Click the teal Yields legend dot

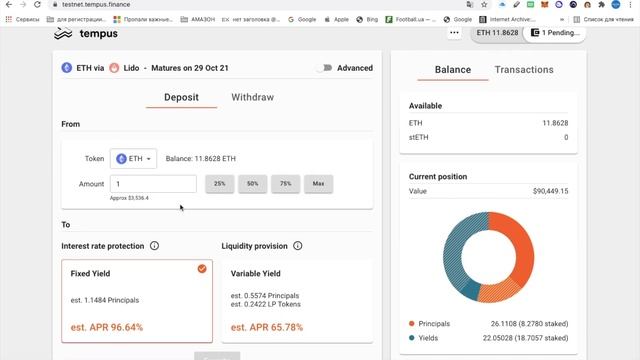click(411, 338)
